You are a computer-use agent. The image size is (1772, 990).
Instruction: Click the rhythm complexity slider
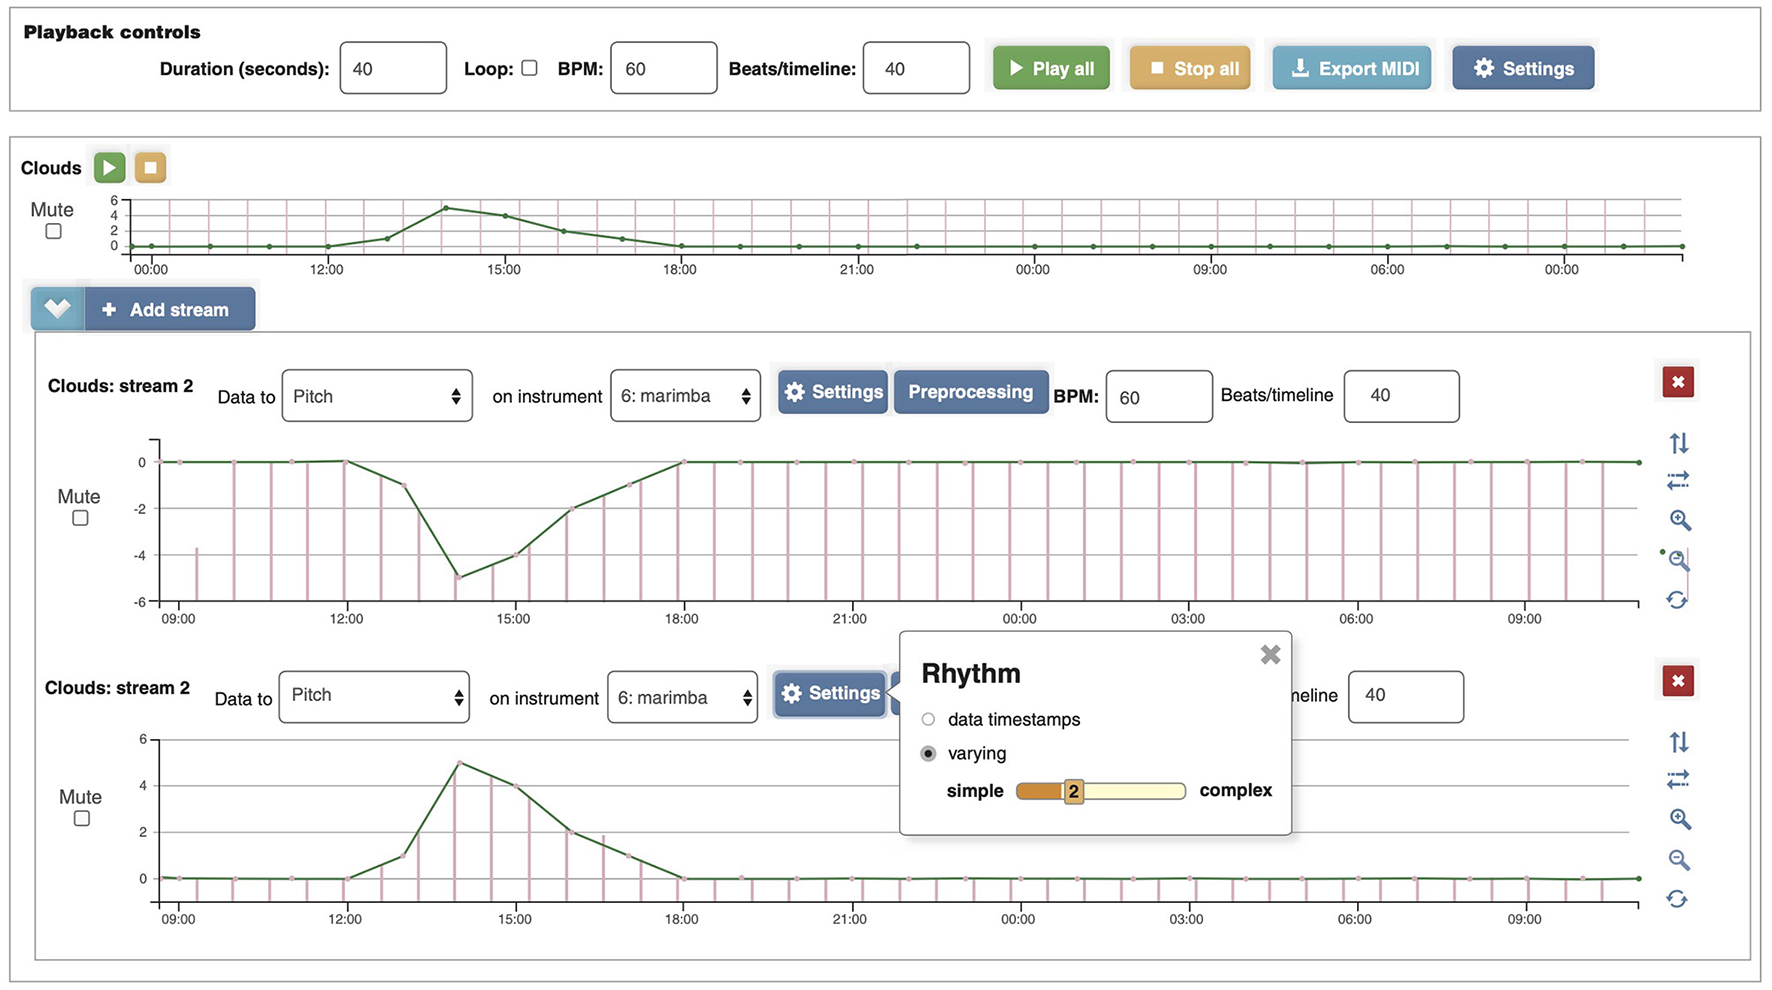pos(1100,791)
